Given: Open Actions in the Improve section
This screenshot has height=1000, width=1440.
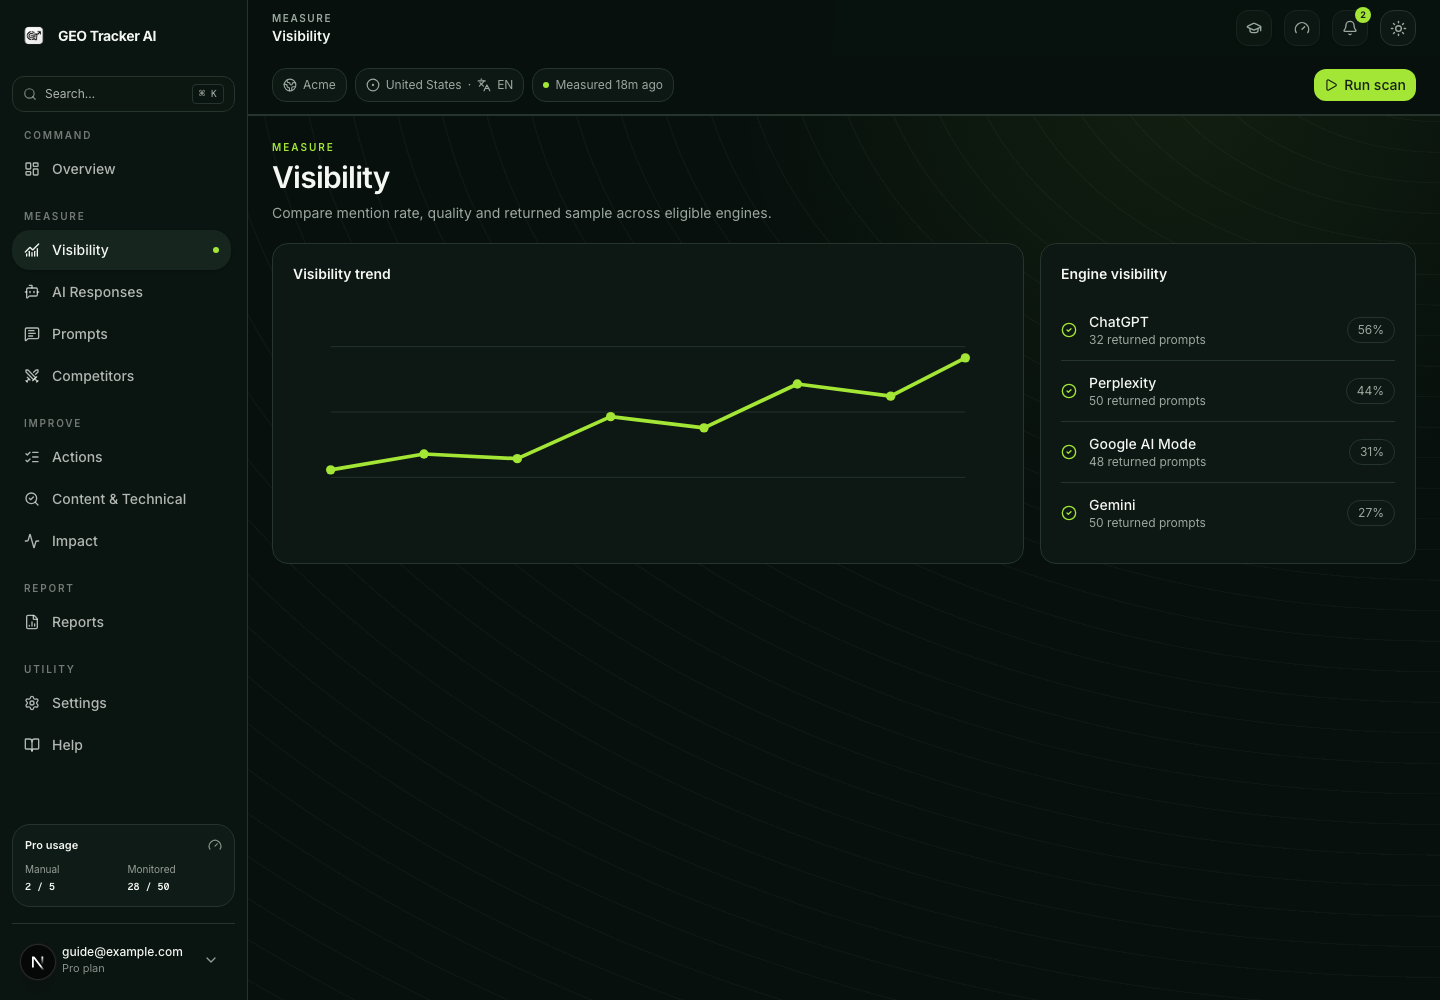Looking at the screenshot, I should 121,457.
